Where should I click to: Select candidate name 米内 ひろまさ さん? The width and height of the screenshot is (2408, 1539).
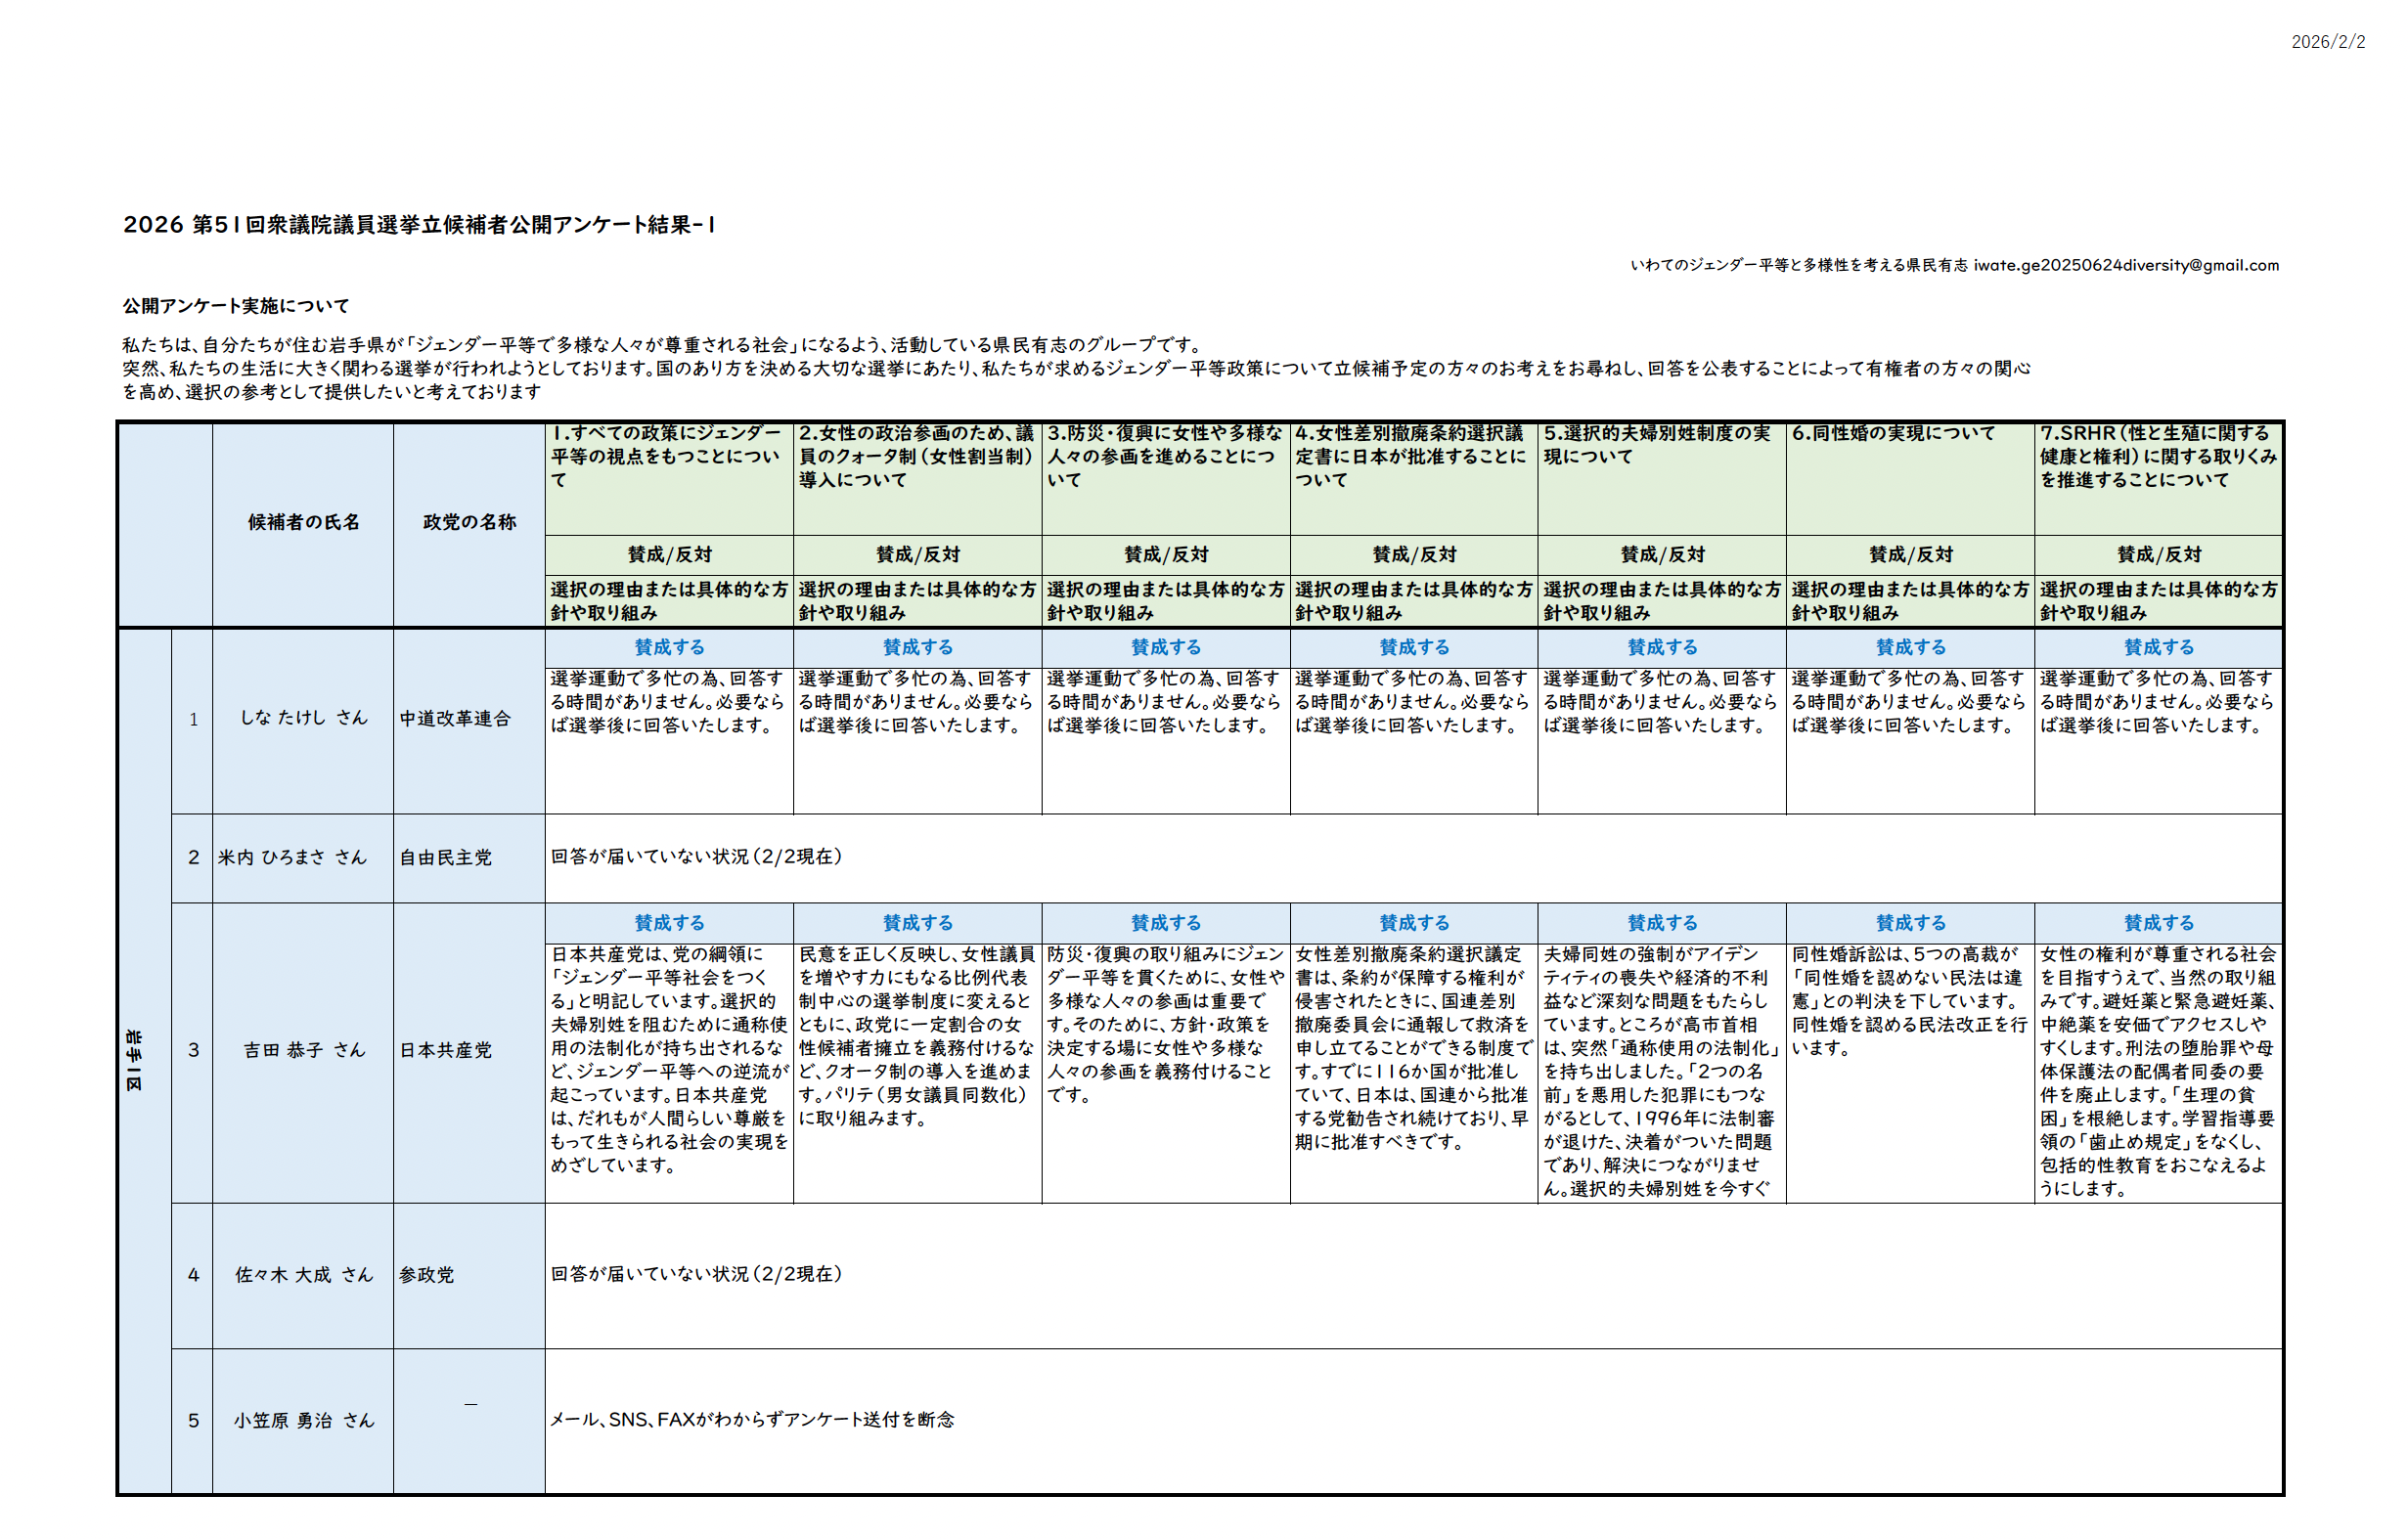292,857
